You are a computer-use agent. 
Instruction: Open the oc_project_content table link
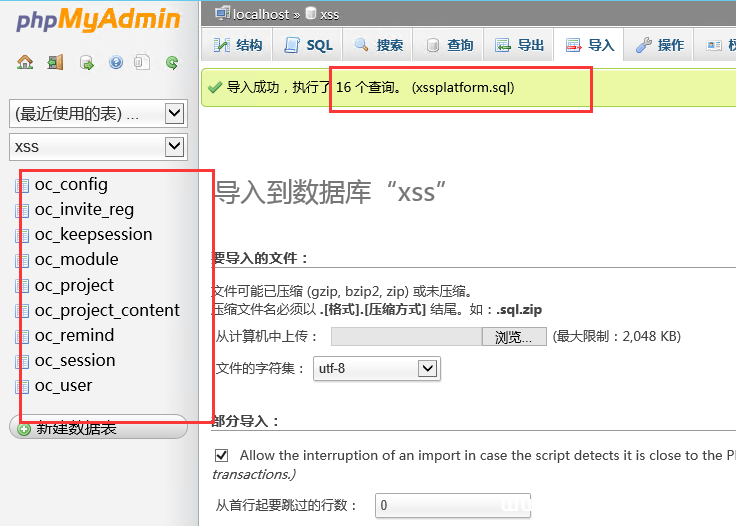click(x=107, y=310)
